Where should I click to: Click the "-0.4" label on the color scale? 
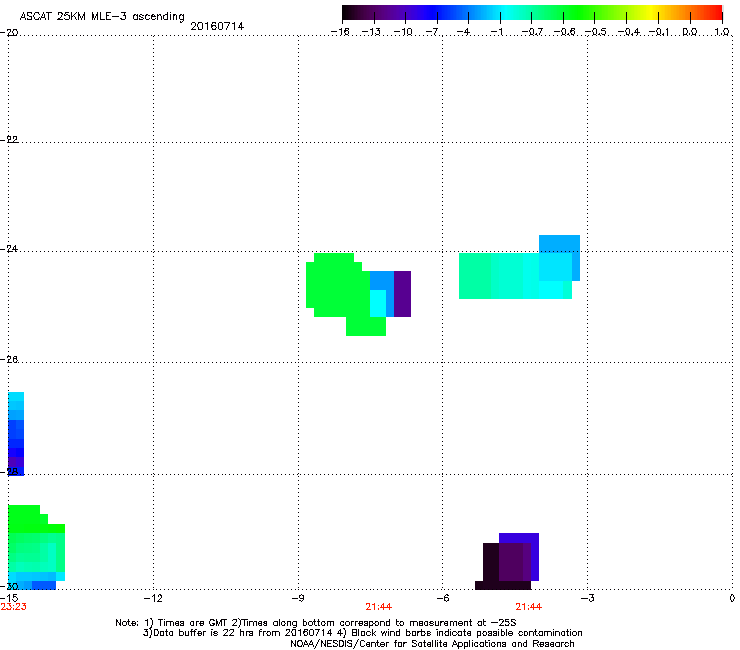629,32
